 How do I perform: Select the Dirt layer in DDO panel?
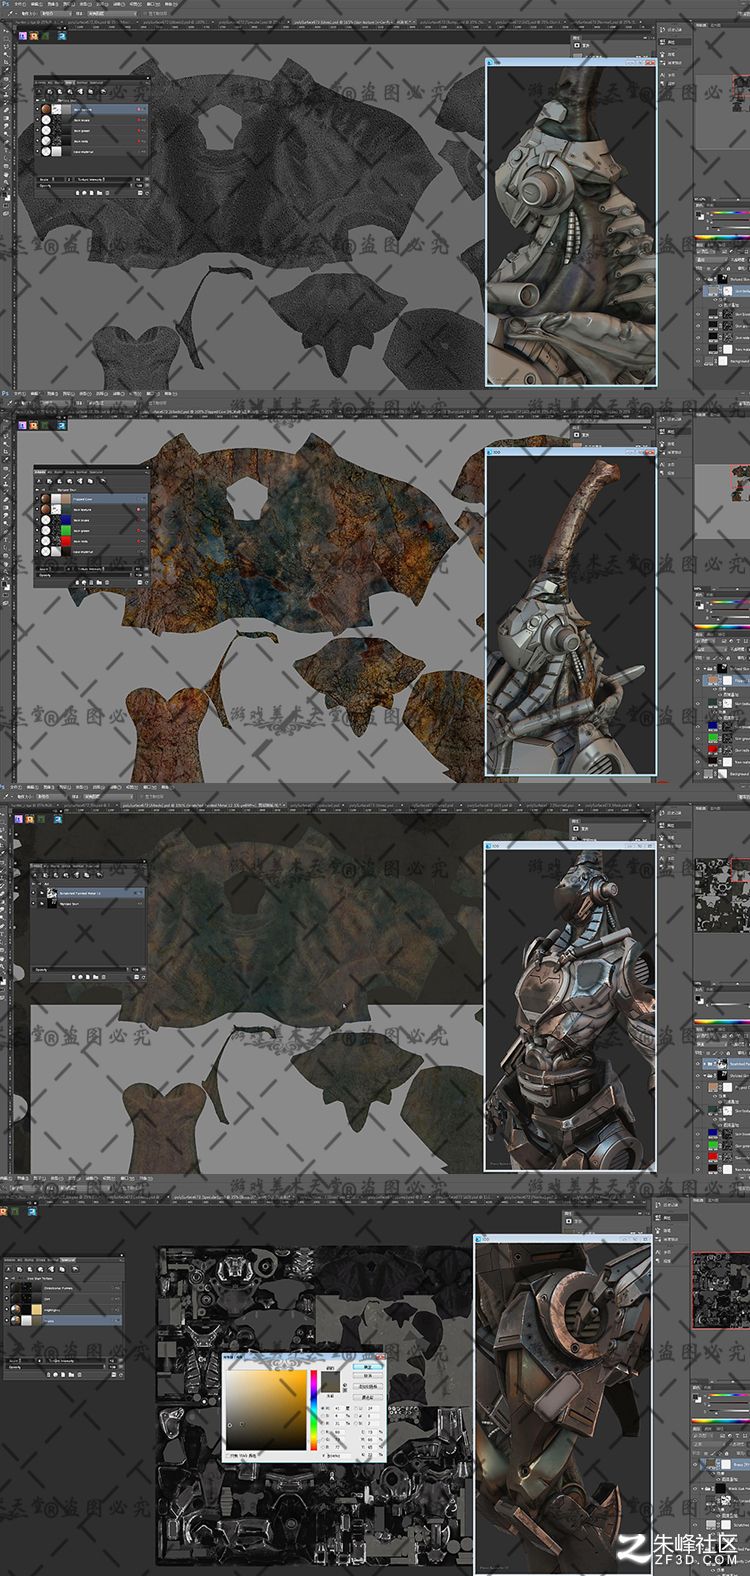click(63, 1299)
